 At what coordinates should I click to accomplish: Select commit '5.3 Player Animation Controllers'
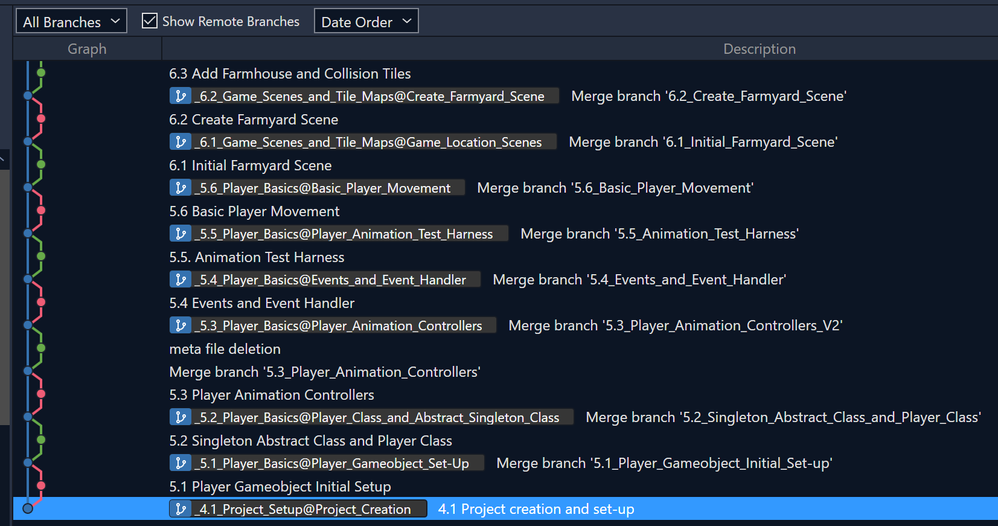[271, 394]
